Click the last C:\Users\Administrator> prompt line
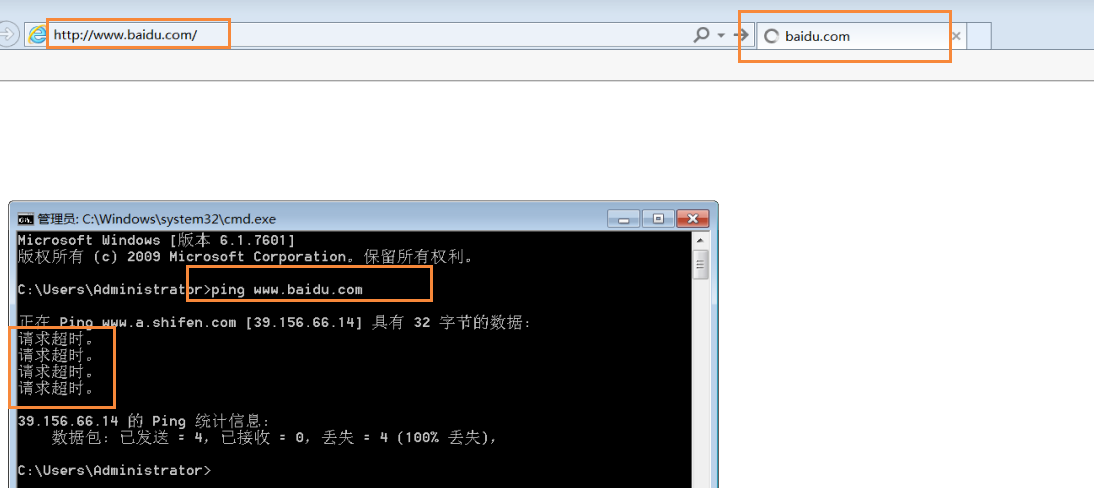Image resolution: width=1094 pixels, height=488 pixels. pyautogui.click(x=114, y=470)
